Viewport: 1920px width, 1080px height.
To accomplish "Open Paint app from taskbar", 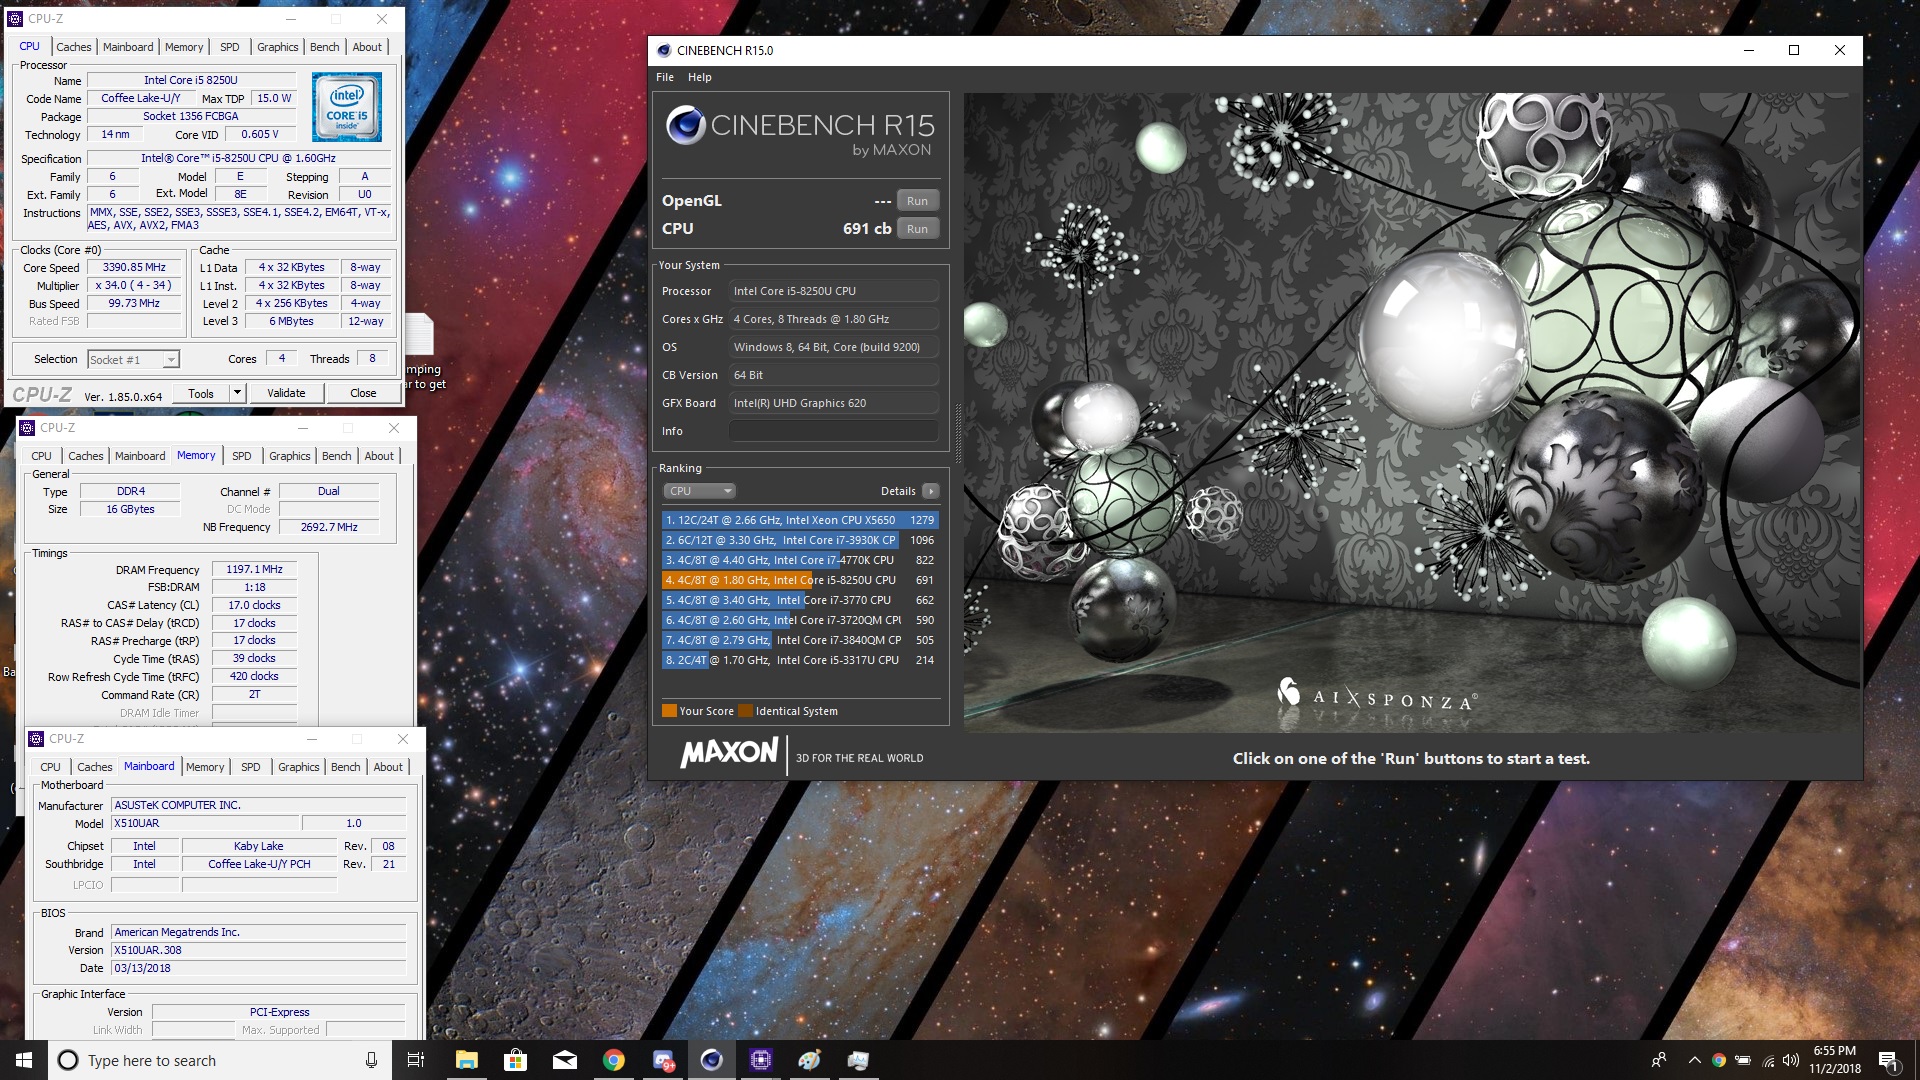I will pyautogui.click(x=809, y=1060).
